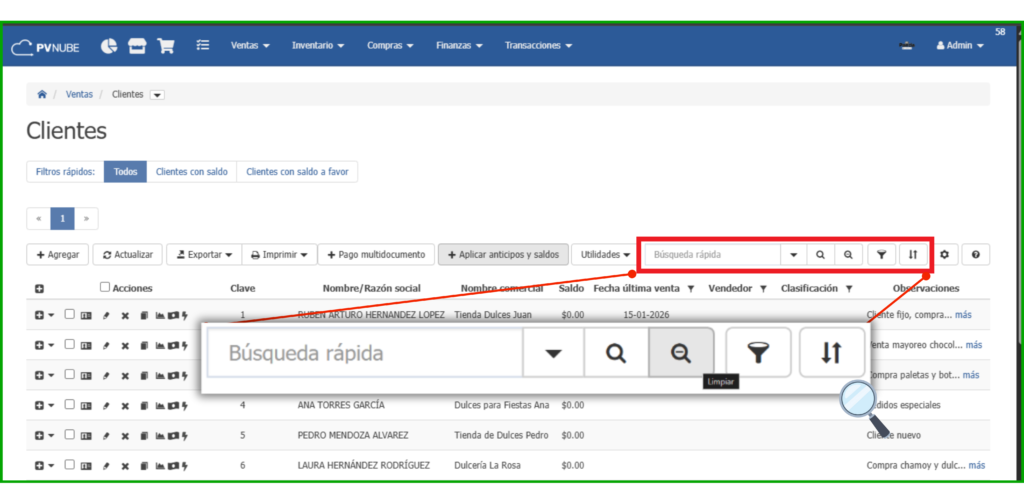This screenshot has height=494, width=1024.
Task: Expand the Exportar dropdown
Action: [204, 255]
